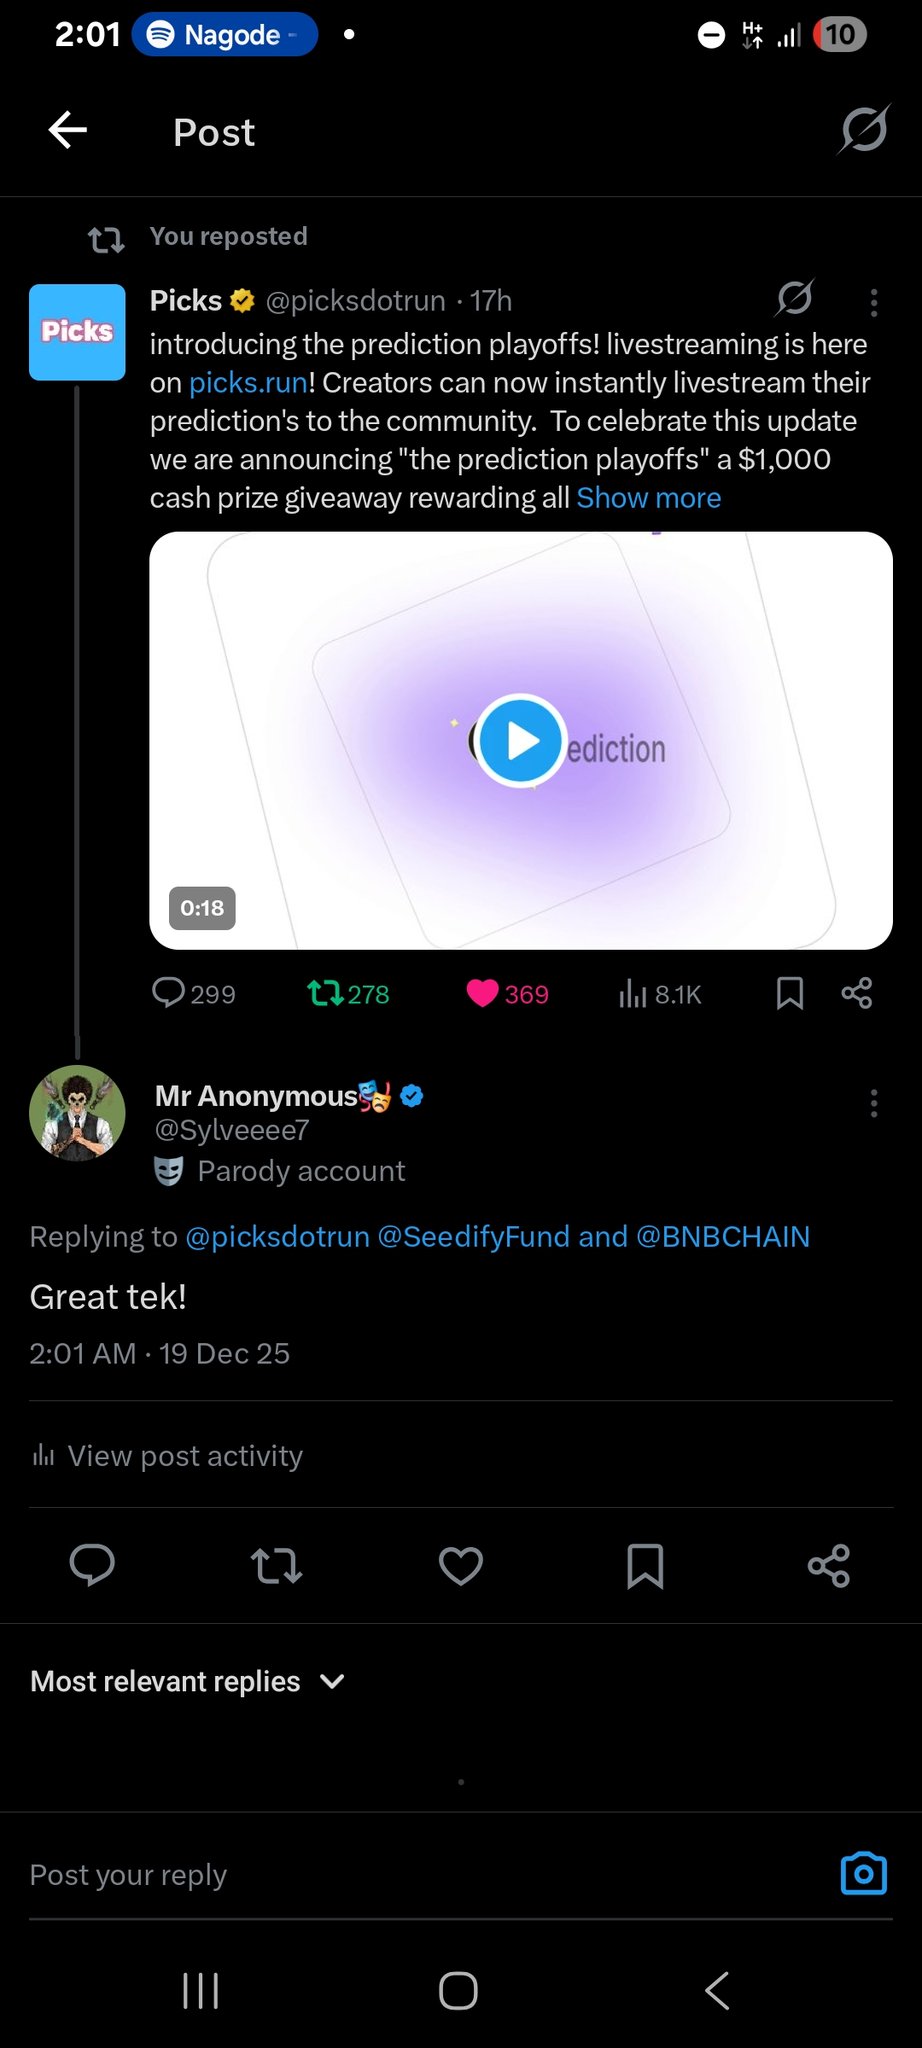This screenshot has width=922, height=2048.
Task: Play the 0:18 prediction video
Action: [520, 741]
